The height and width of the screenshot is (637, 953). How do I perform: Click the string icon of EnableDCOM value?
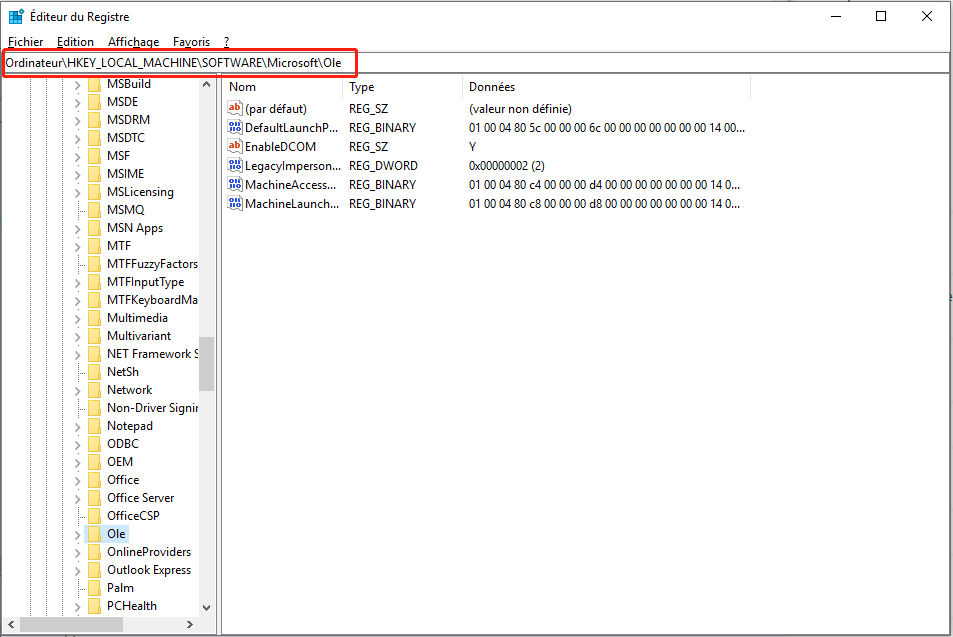[235, 147]
